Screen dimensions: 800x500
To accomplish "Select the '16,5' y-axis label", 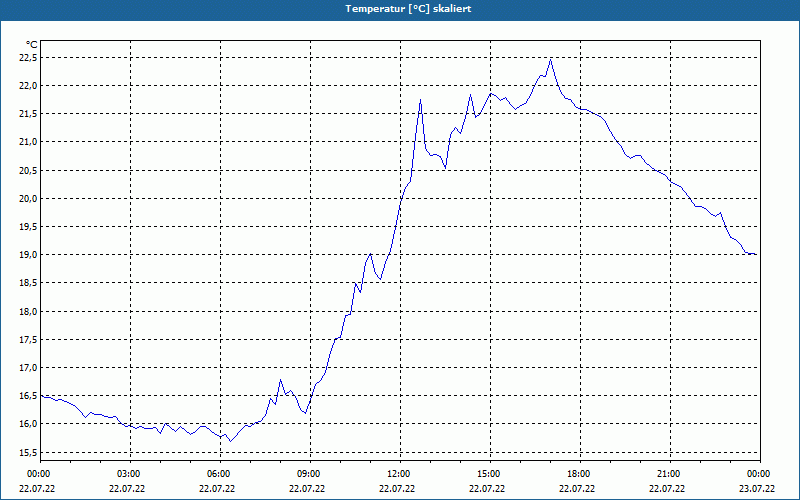I will click(x=28, y=395).
